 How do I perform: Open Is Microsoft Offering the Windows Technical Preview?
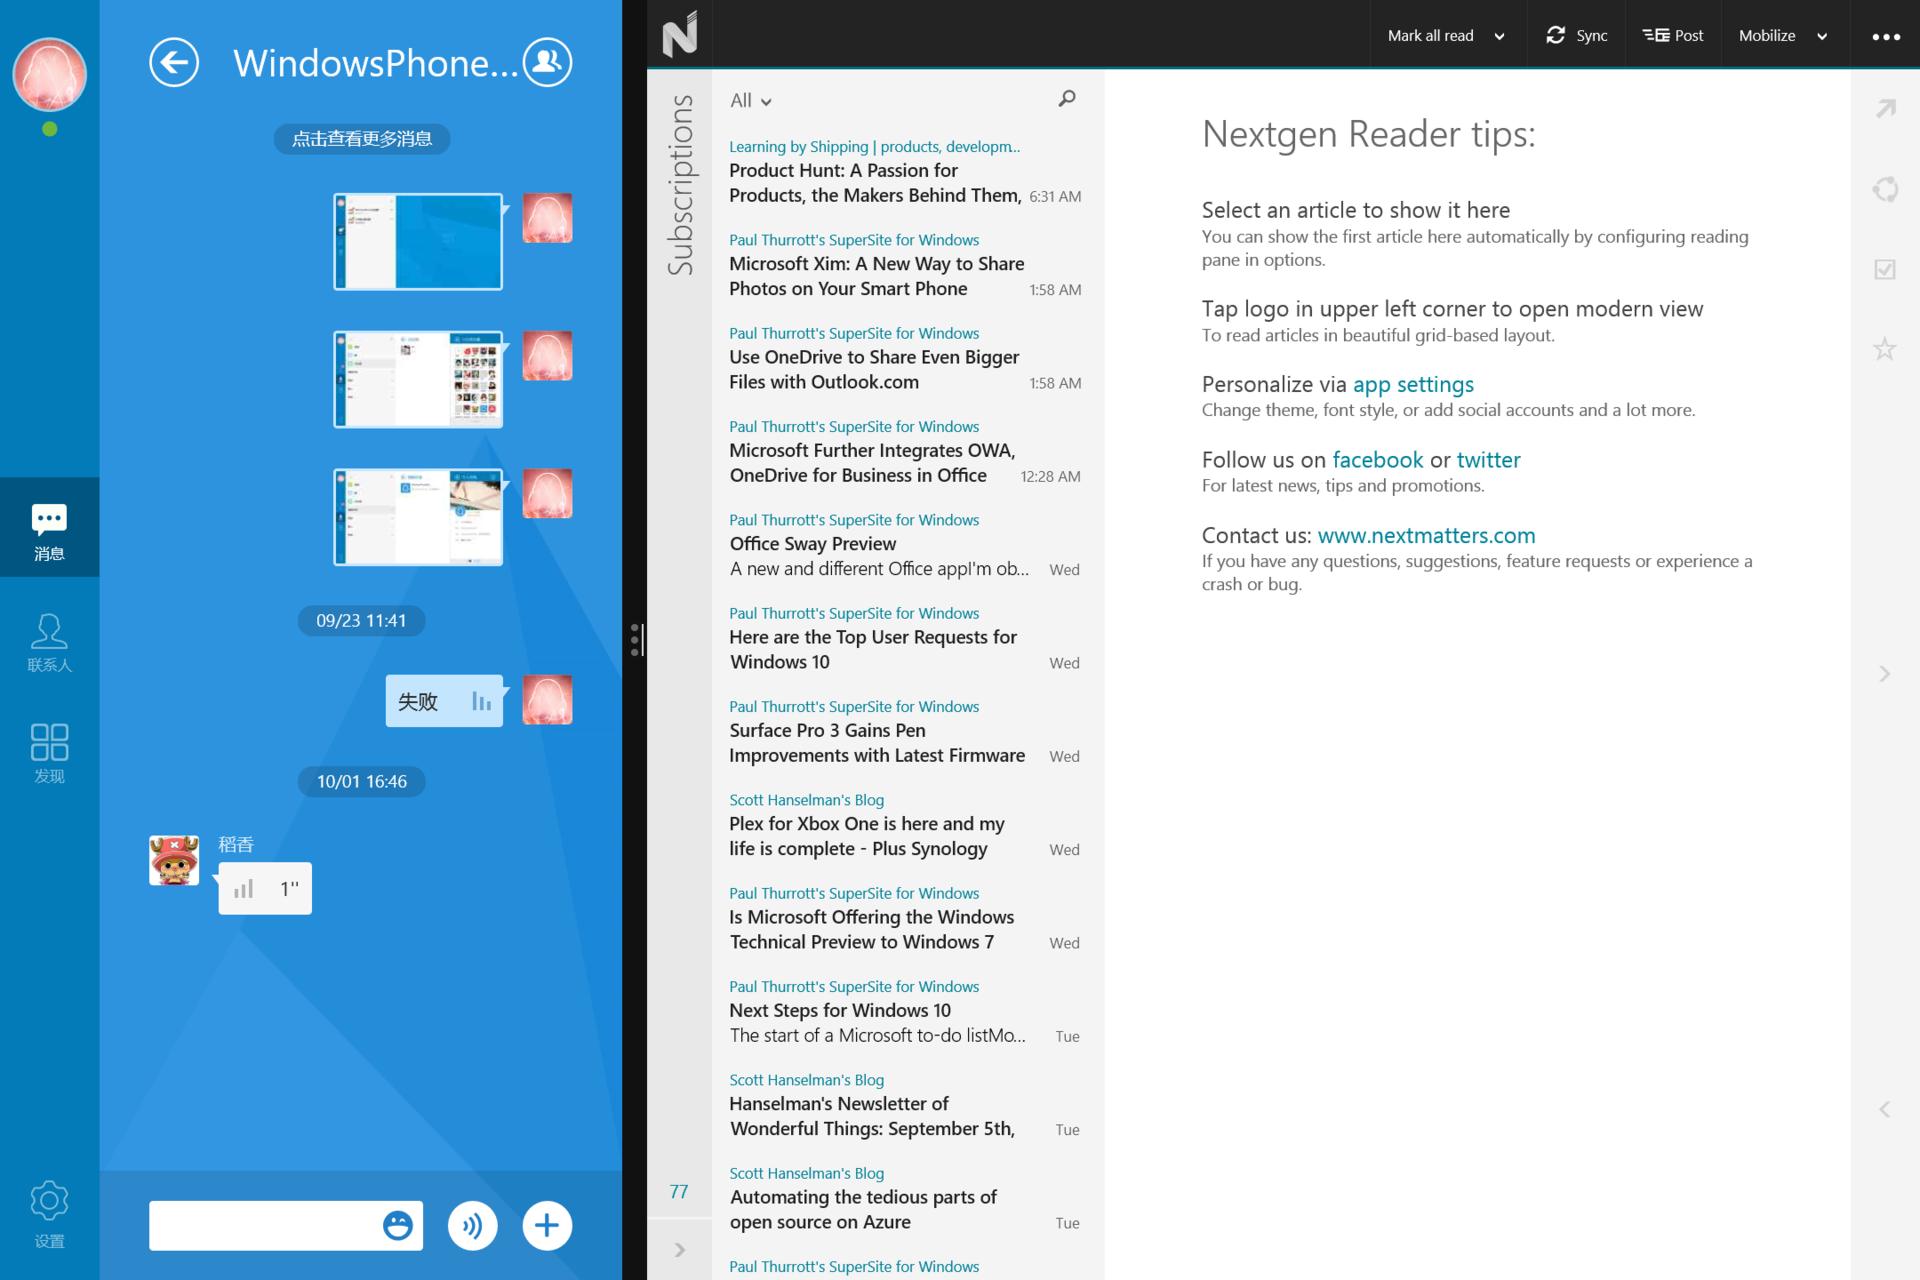[905, 918]
